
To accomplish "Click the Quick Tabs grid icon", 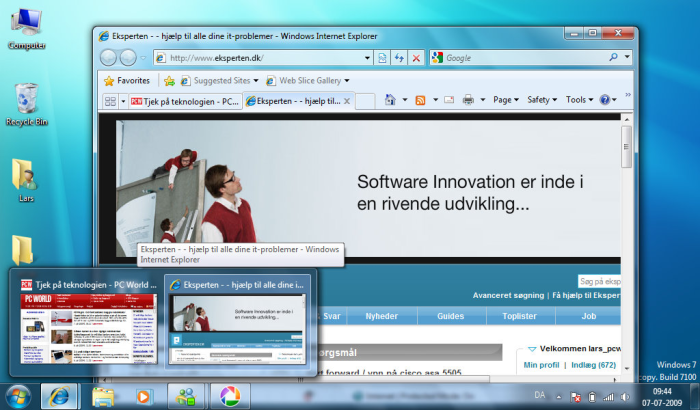I will coord(110,101).
